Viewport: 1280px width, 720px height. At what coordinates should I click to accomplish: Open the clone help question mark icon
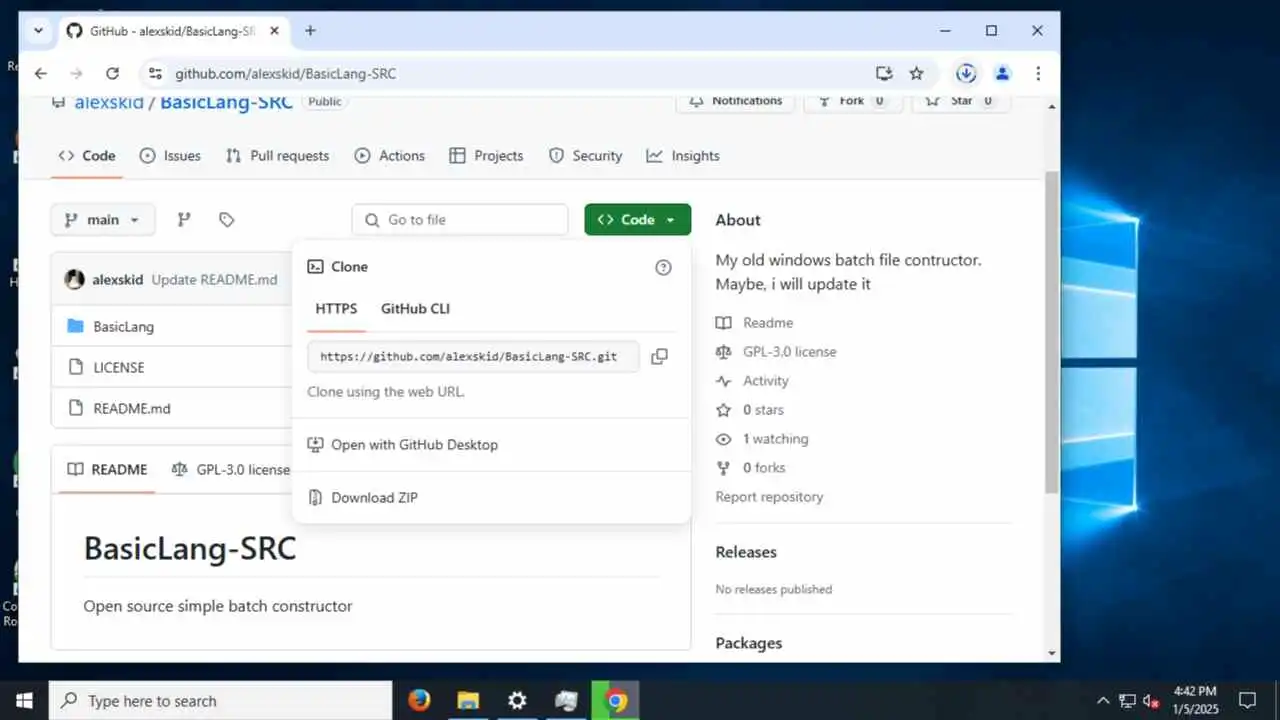click(663, 267)
